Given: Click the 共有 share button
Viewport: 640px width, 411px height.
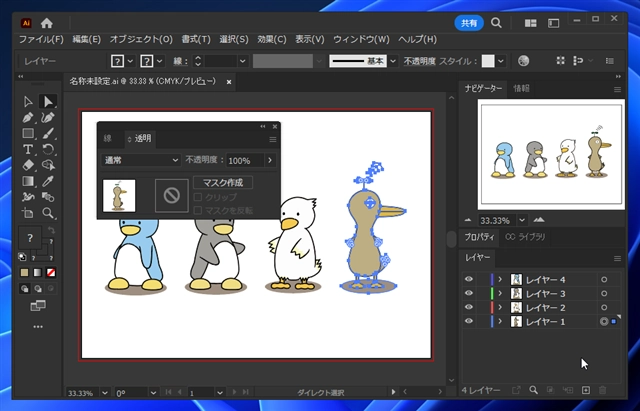Looking at the screenshot, I should point(469,23).
